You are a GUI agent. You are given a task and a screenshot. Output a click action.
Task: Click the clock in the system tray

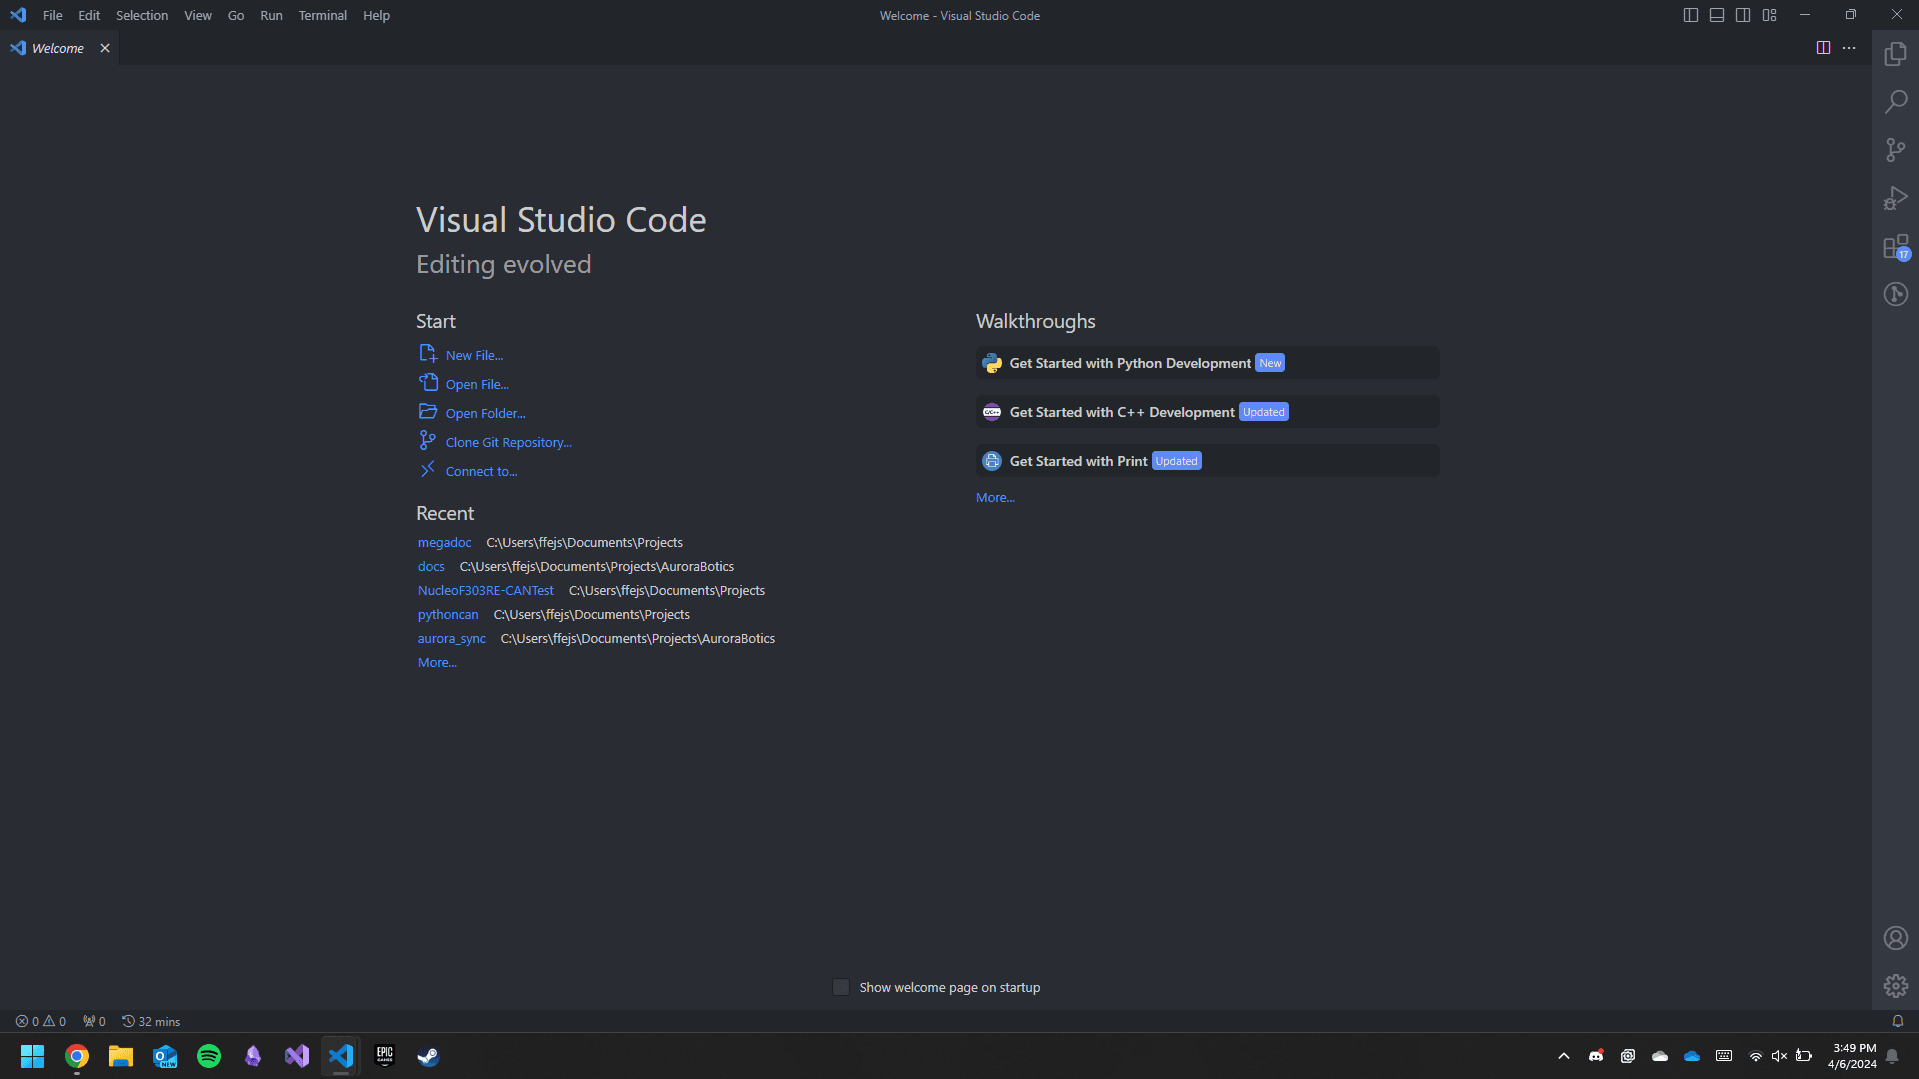point(1853,1054)
